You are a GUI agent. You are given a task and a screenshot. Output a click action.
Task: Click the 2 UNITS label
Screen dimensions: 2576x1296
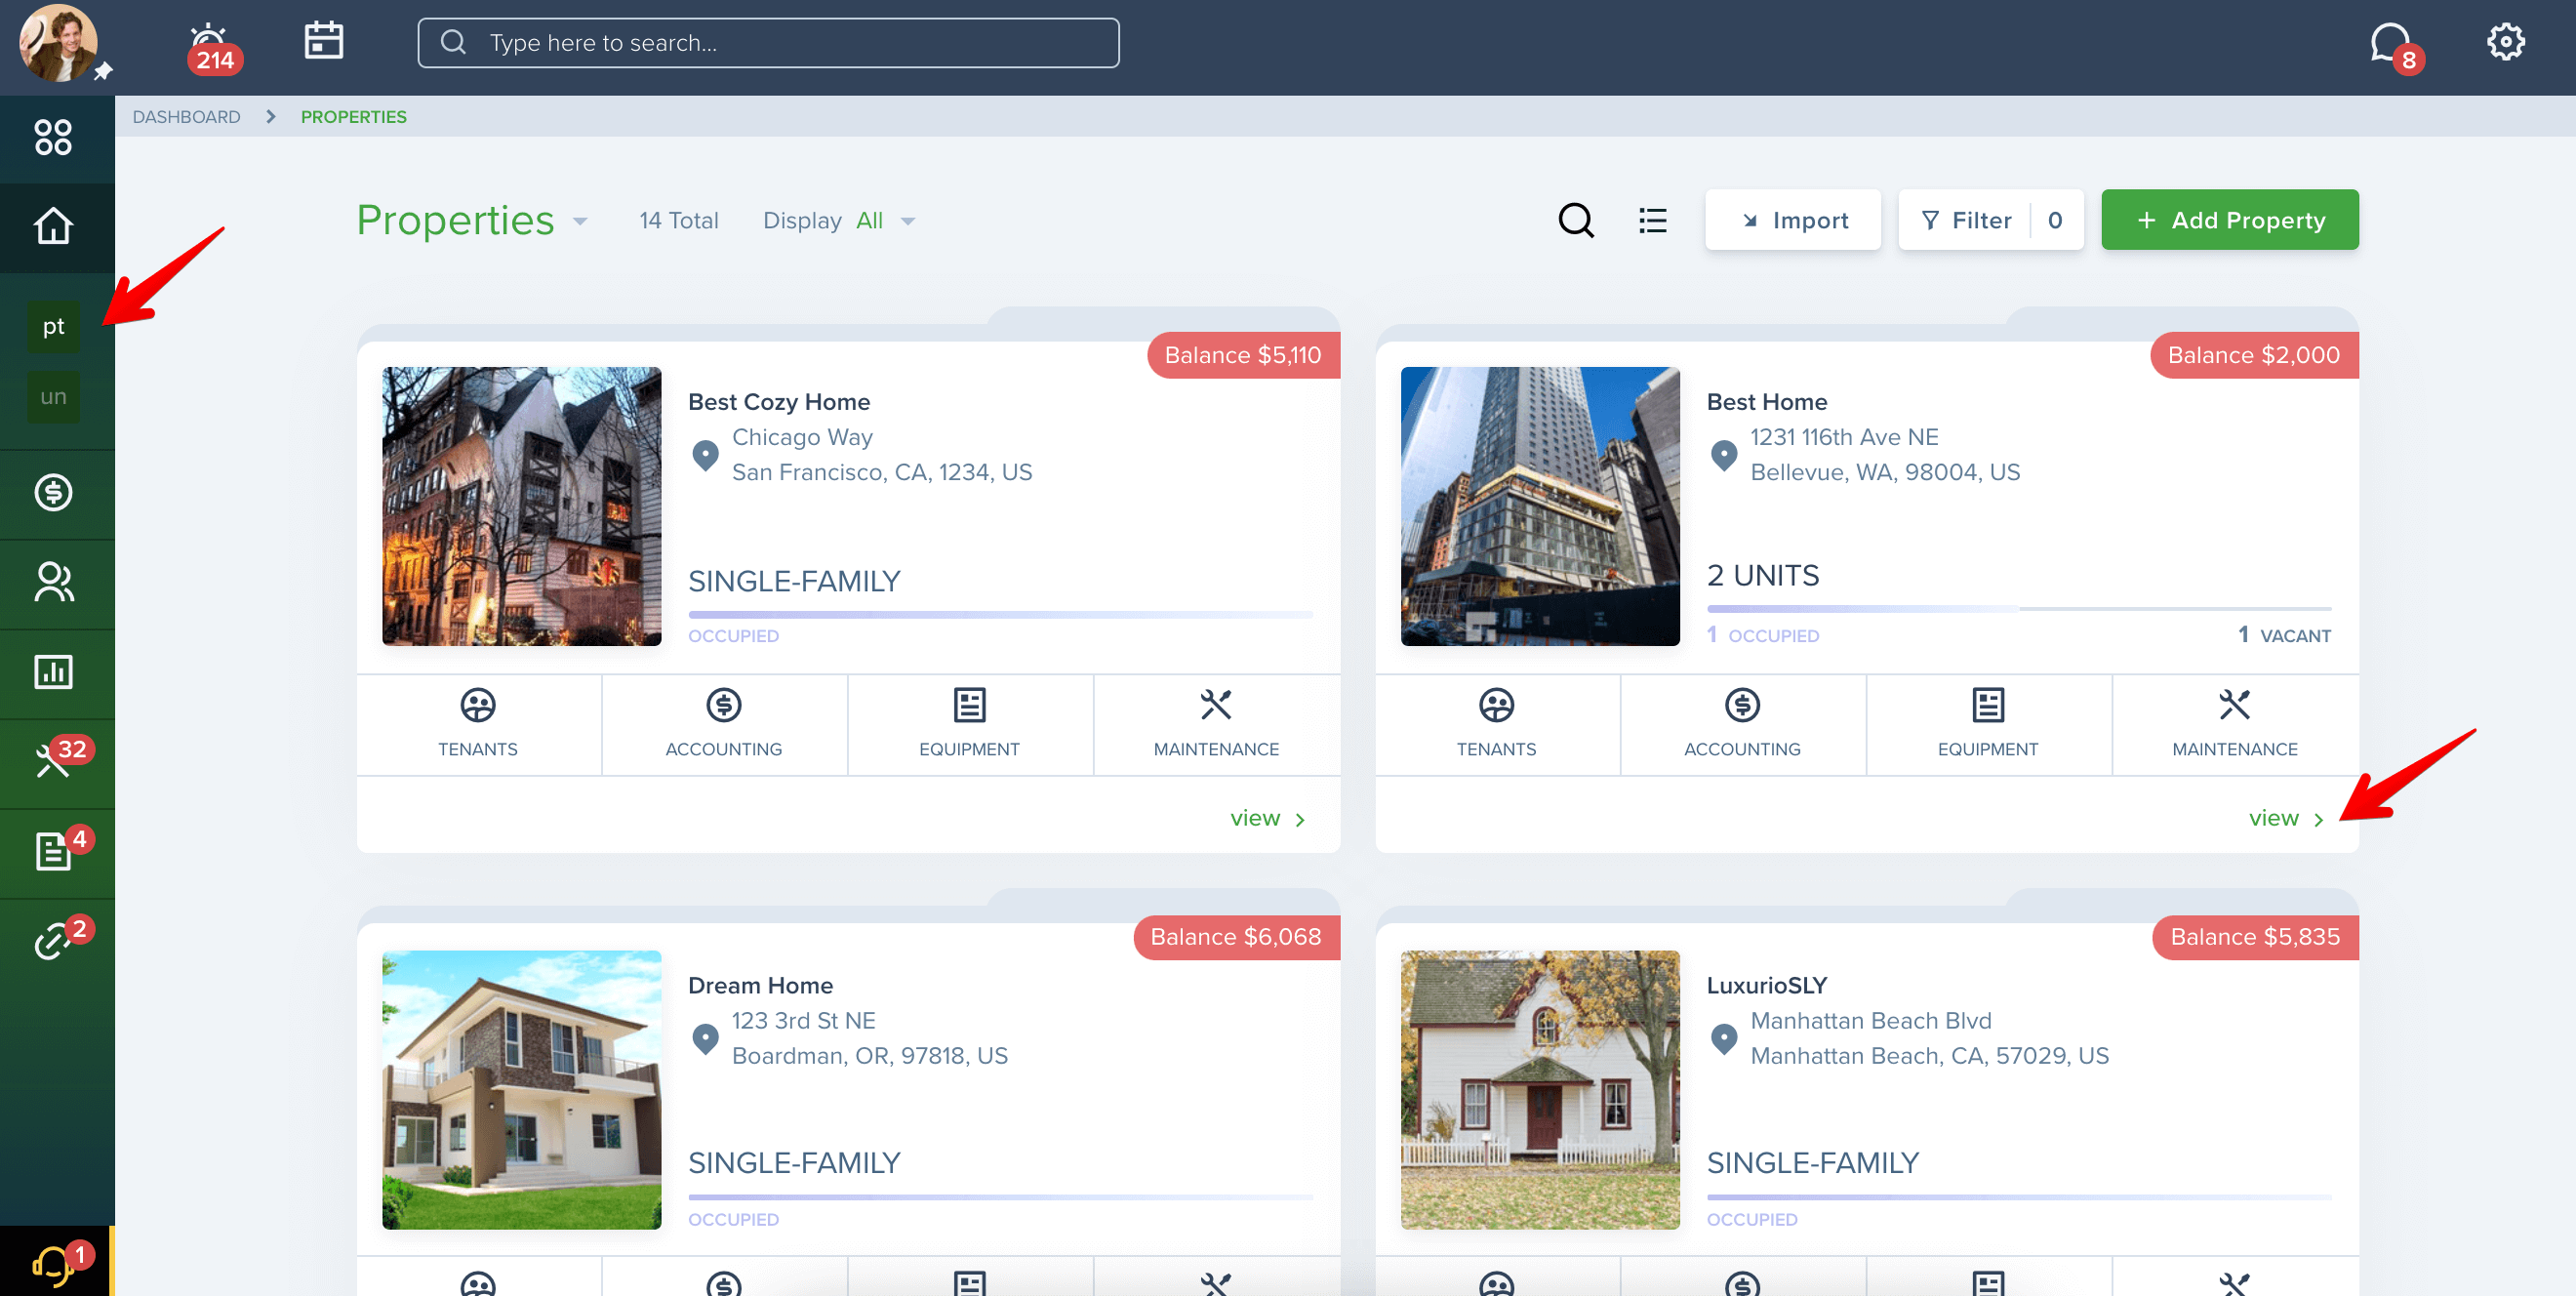tap(1763, 576)
